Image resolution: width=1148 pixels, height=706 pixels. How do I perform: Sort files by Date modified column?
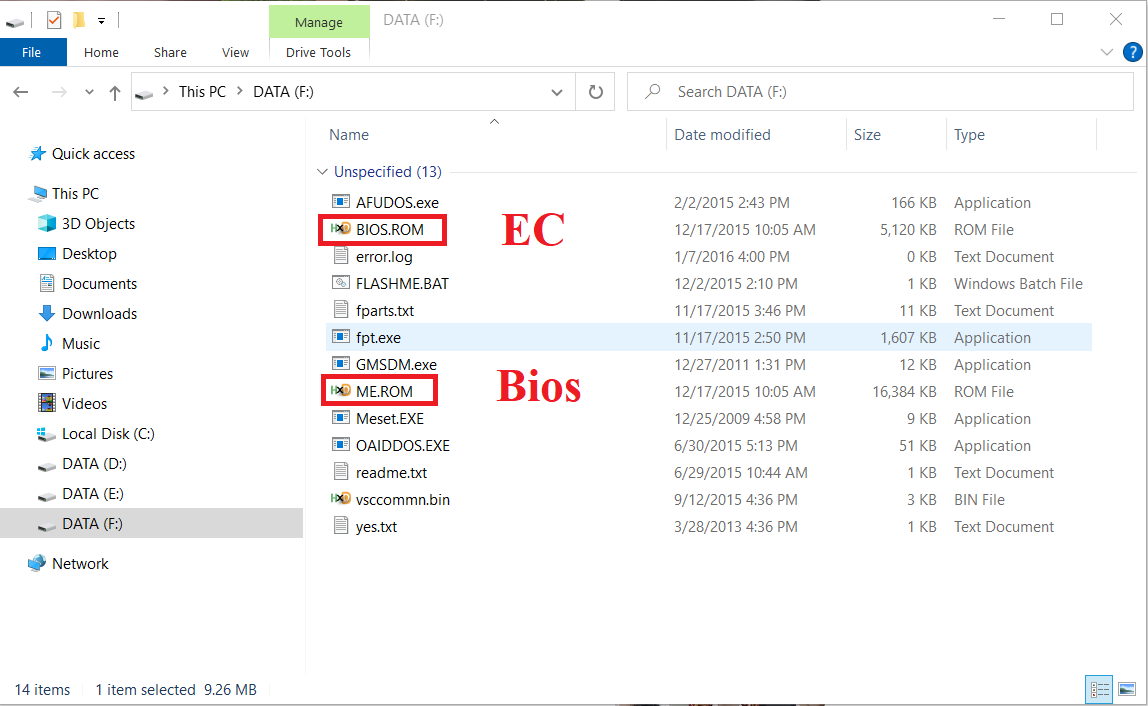click(722, 135)
